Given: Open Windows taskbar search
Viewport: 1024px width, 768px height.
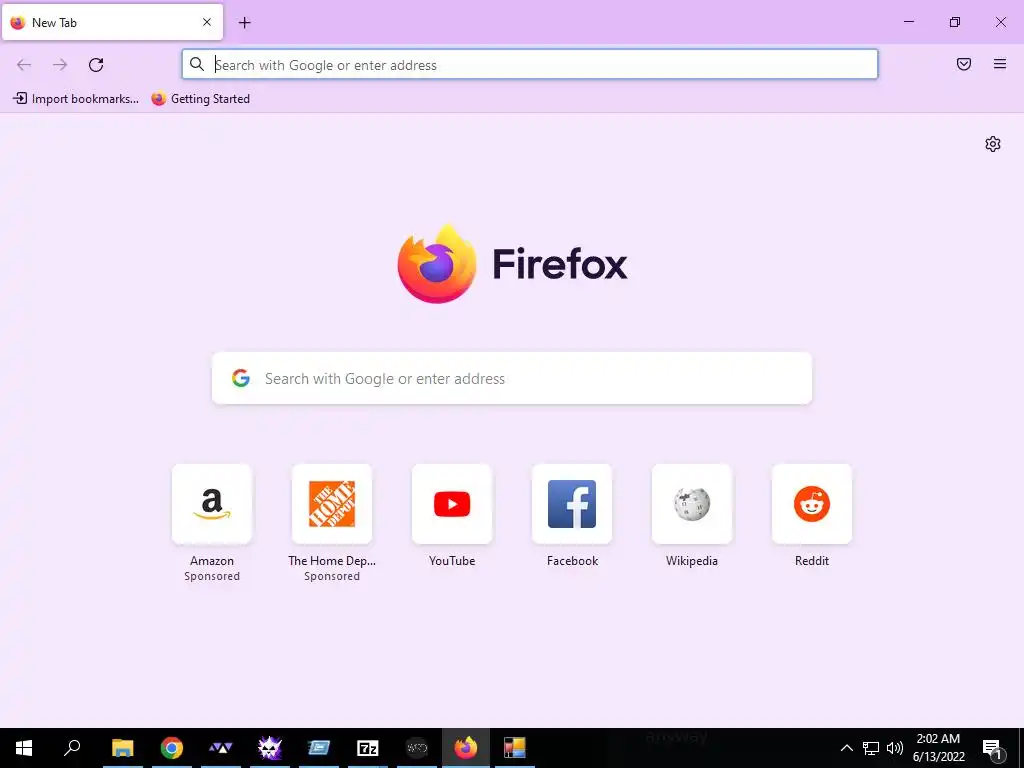Looking at the screenshot, I should pyautogui.click(x=72, y=748).
